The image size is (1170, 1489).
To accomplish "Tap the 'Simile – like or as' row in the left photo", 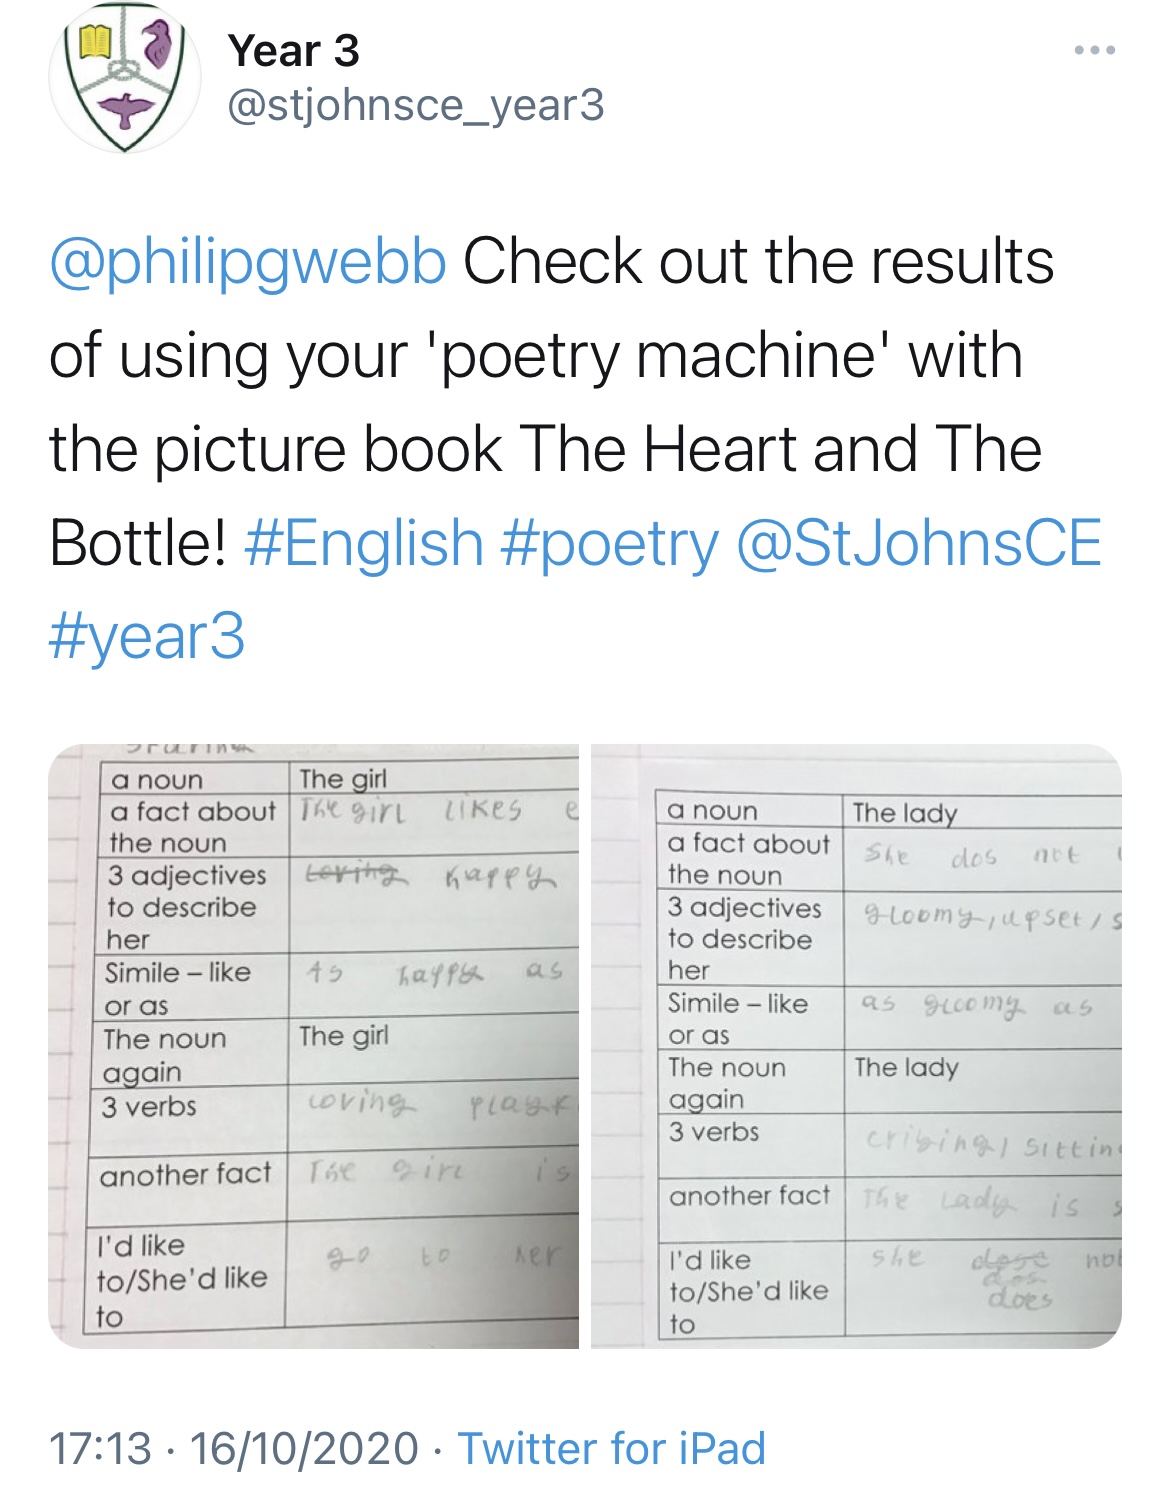I will tap(337, 986).
